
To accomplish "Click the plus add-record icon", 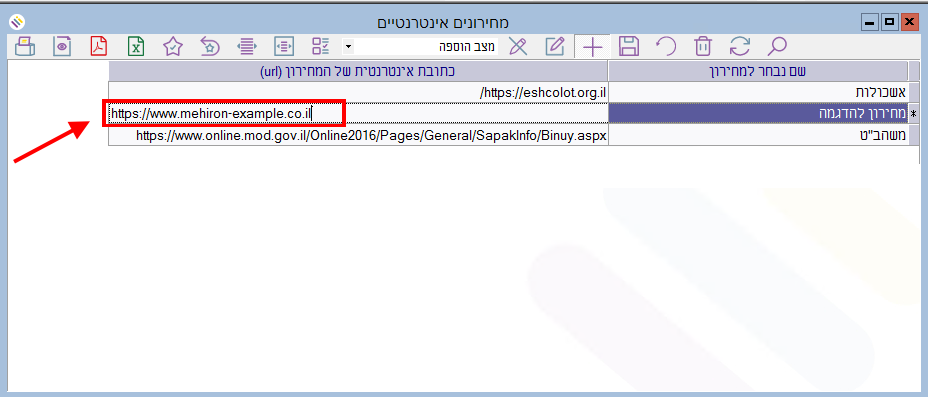I will (592, 47).
